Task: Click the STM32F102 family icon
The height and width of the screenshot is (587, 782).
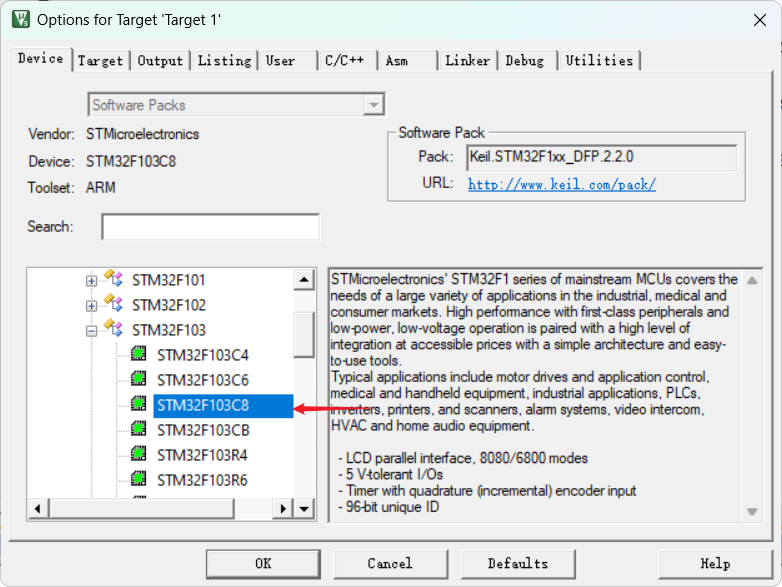Action: click(x=113, y=303)
